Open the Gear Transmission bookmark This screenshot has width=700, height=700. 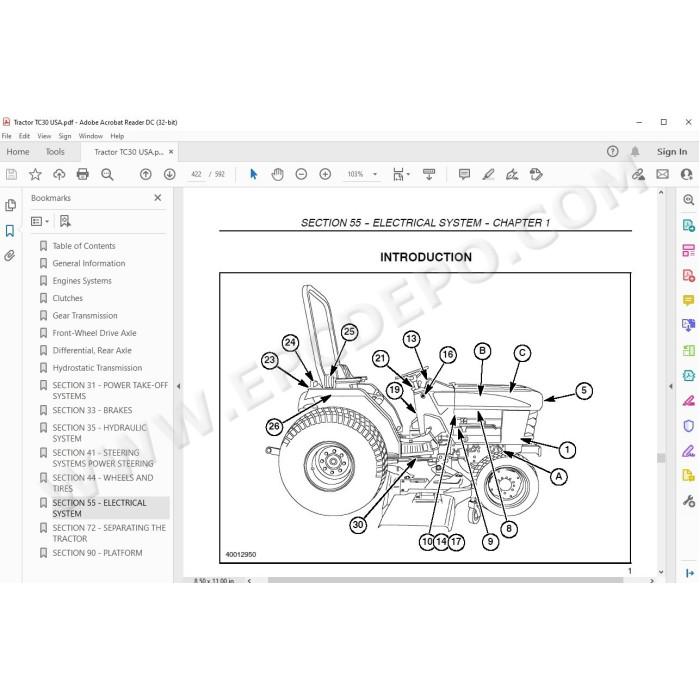click(85, 316)
